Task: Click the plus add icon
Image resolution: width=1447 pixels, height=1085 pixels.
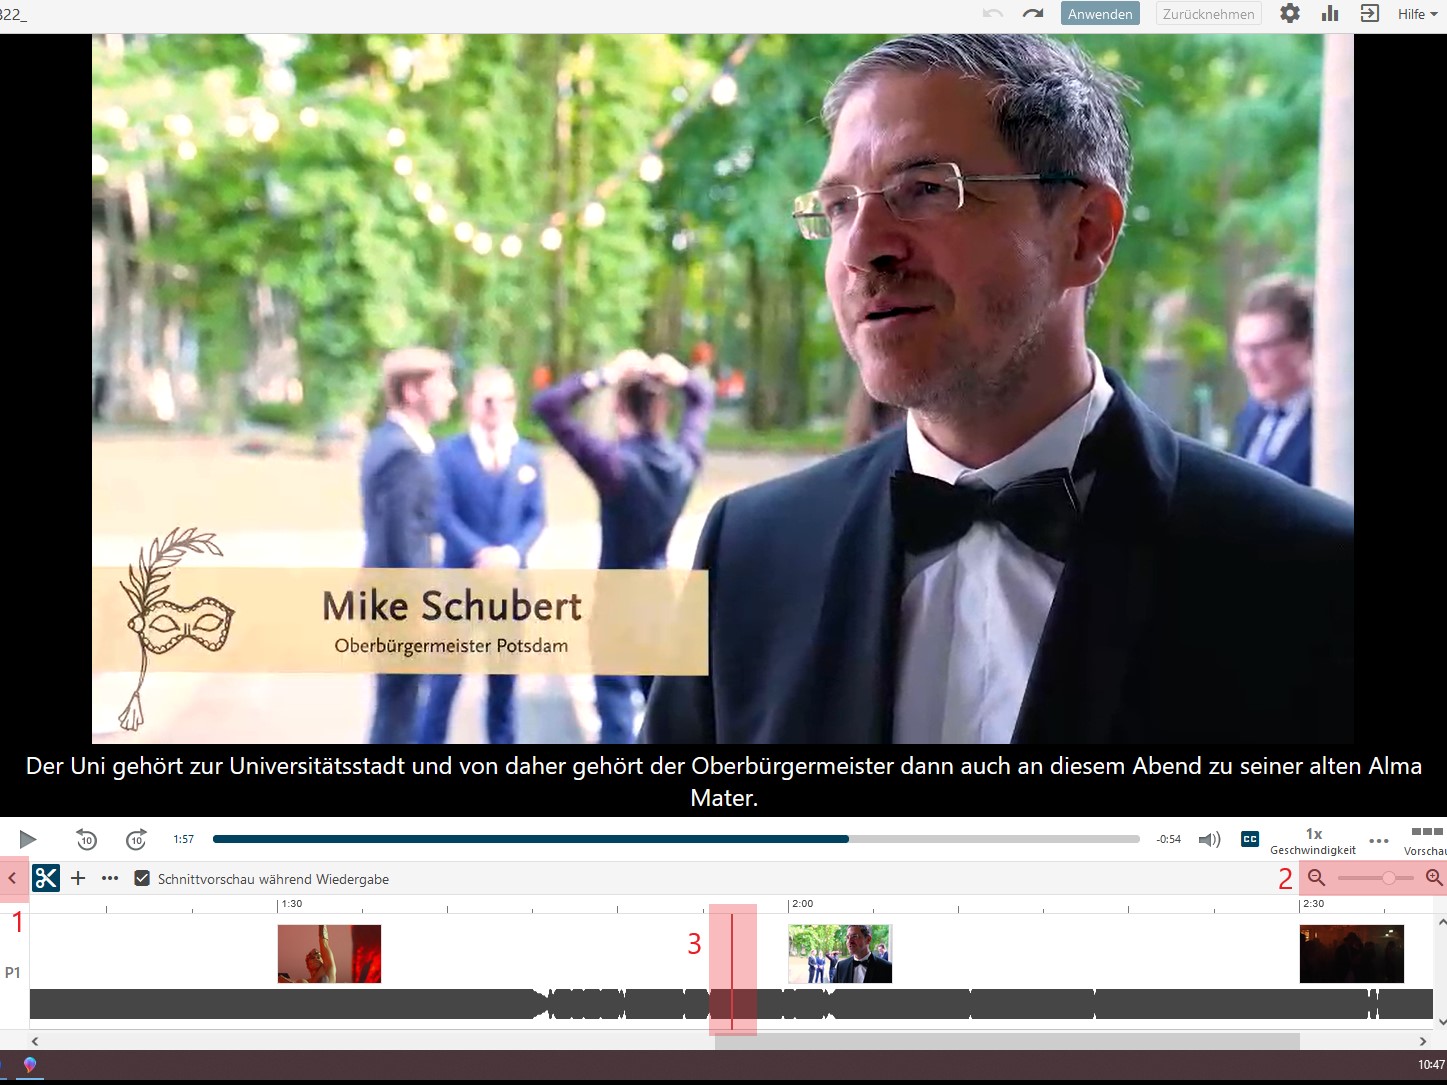Action: [78, 878]
